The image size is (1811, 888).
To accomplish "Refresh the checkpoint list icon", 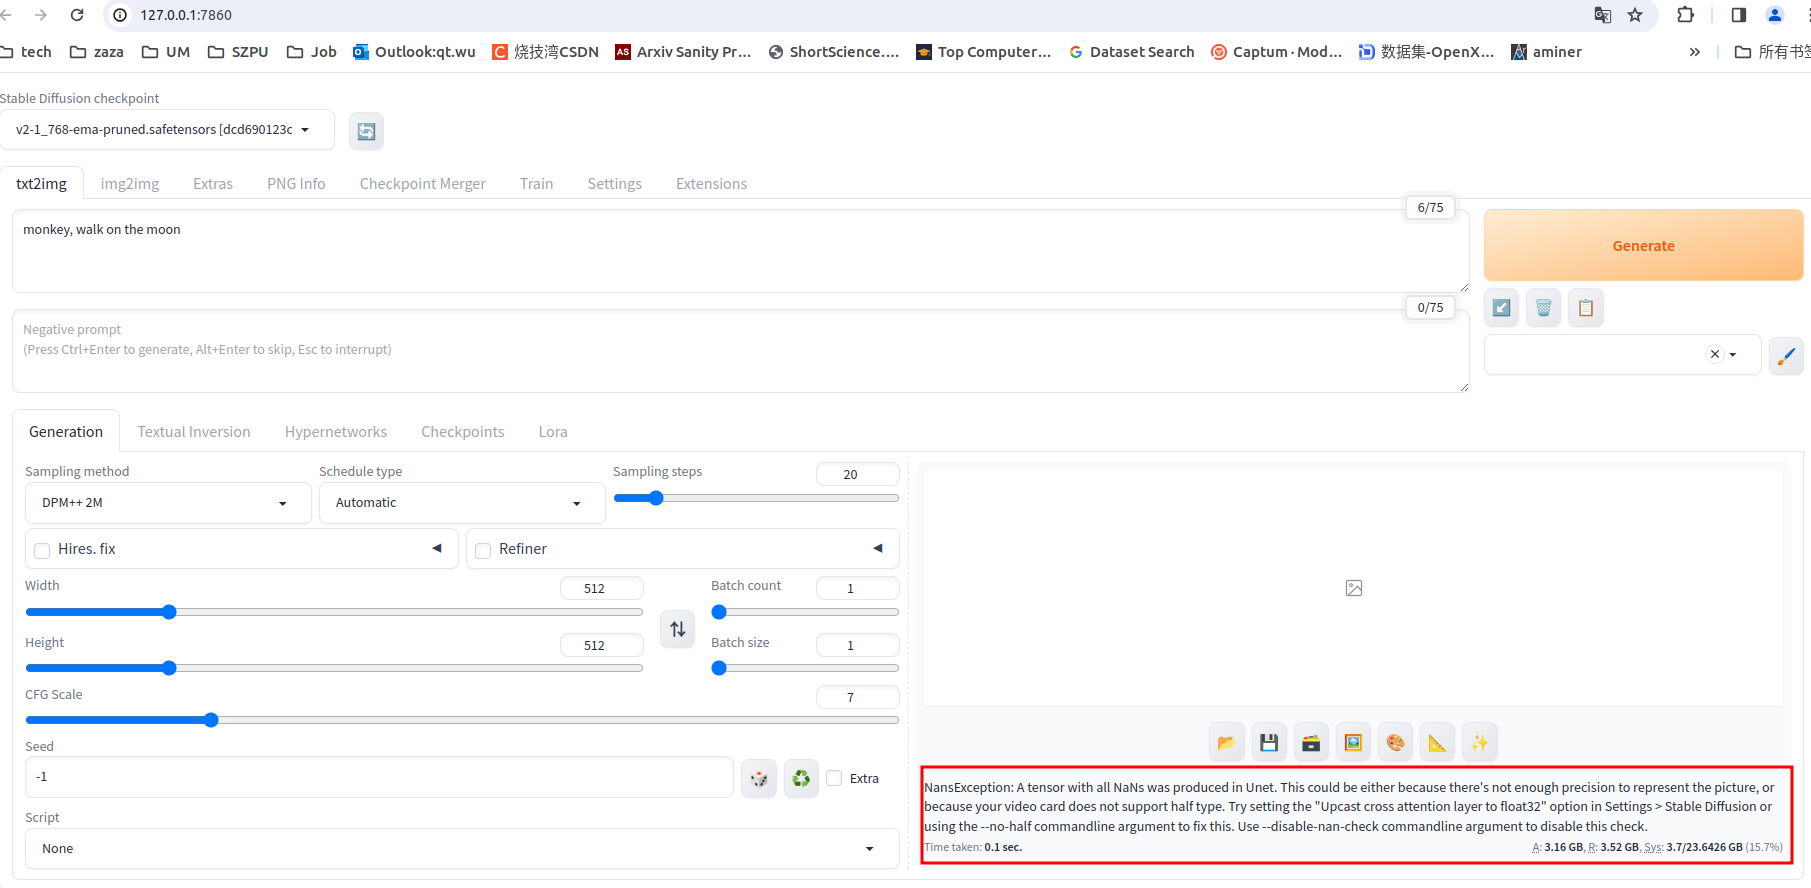I will coord(366,131).
